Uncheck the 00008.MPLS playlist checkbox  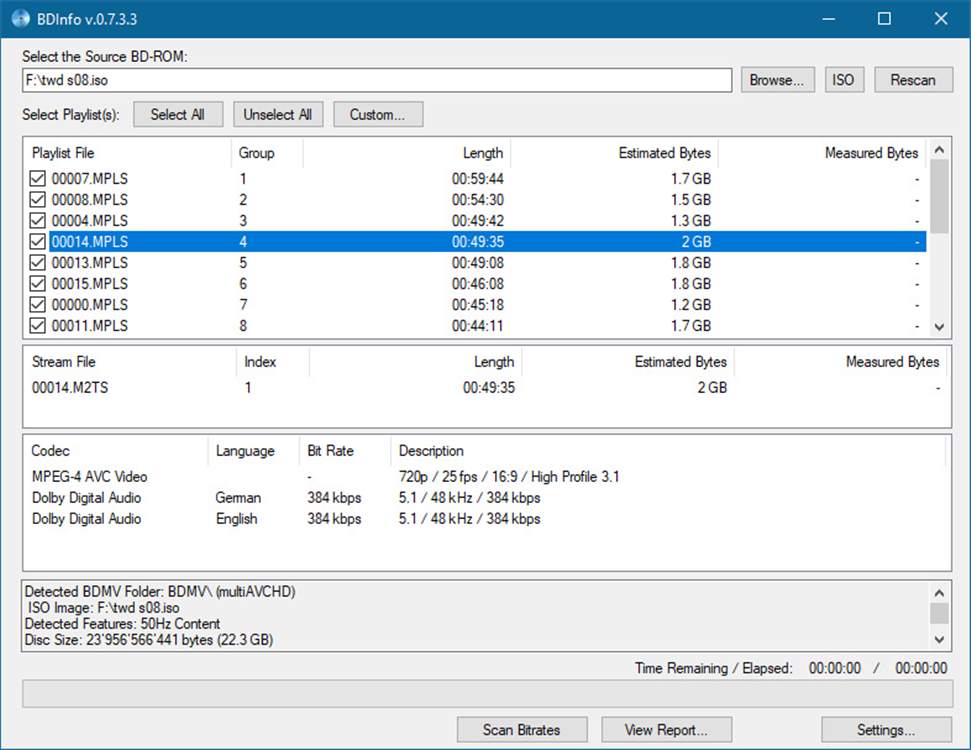(x=38, y=200)
